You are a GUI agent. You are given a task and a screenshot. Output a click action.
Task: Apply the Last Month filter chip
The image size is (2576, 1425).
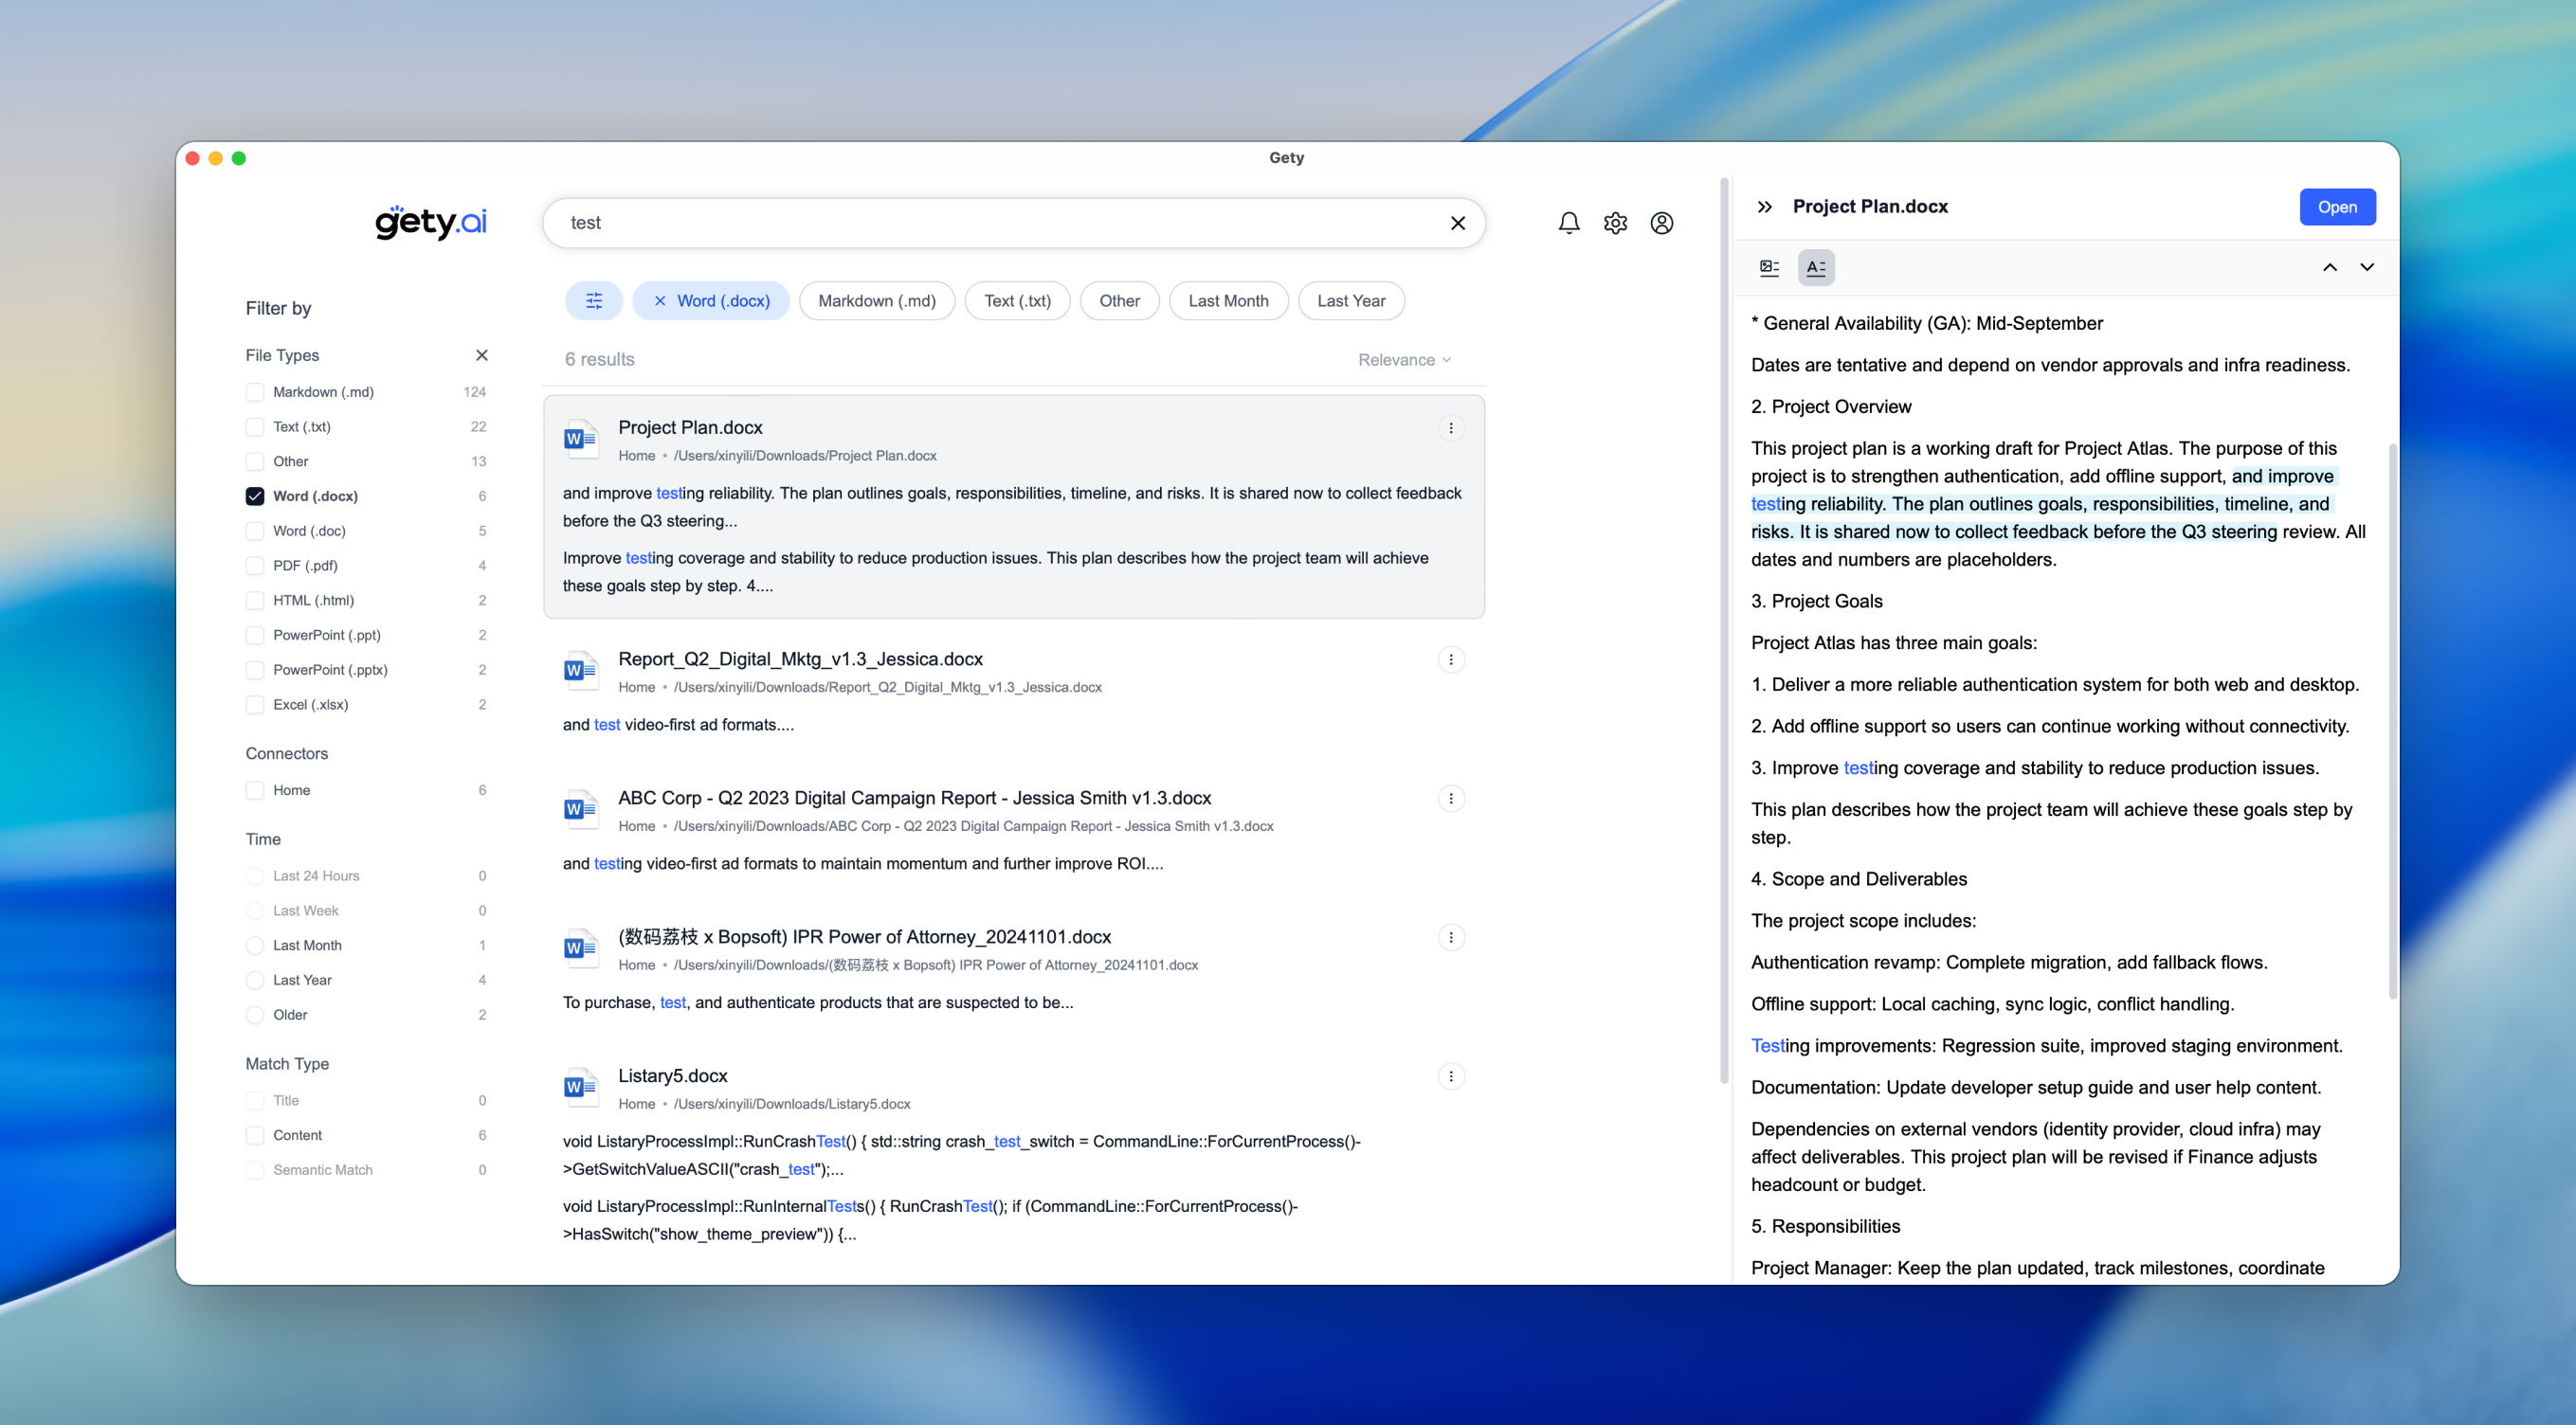(x=1228, y=301)
